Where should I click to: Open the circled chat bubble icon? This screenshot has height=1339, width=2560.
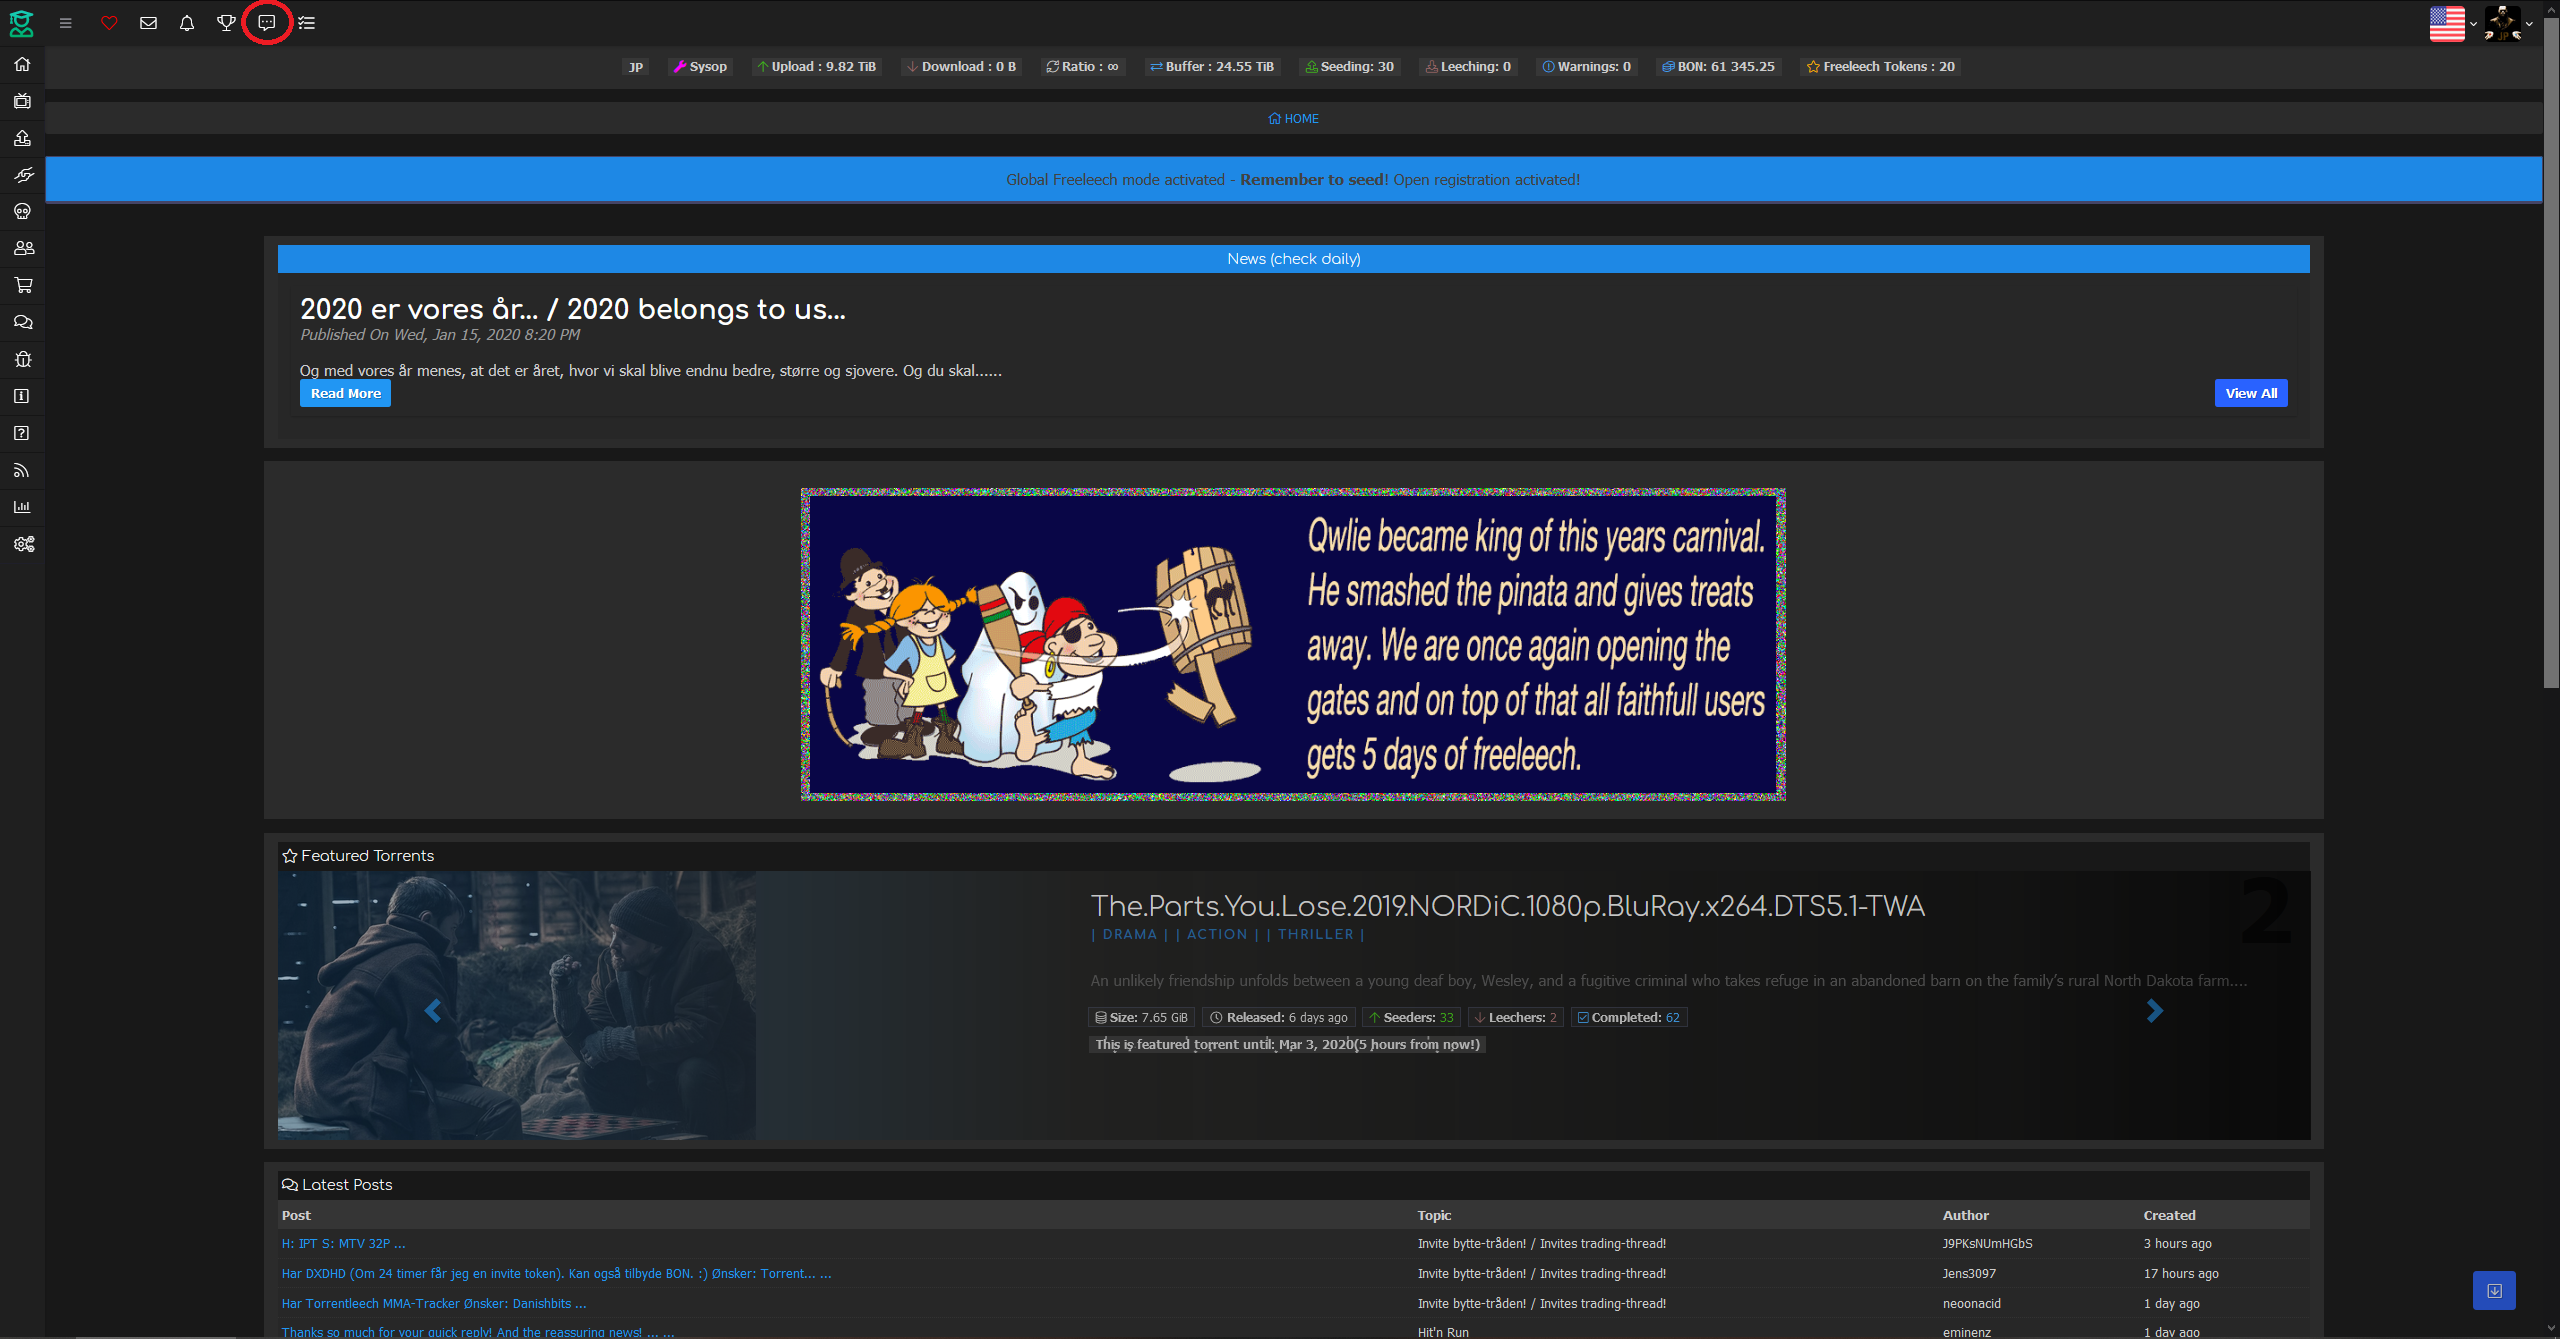267,23
